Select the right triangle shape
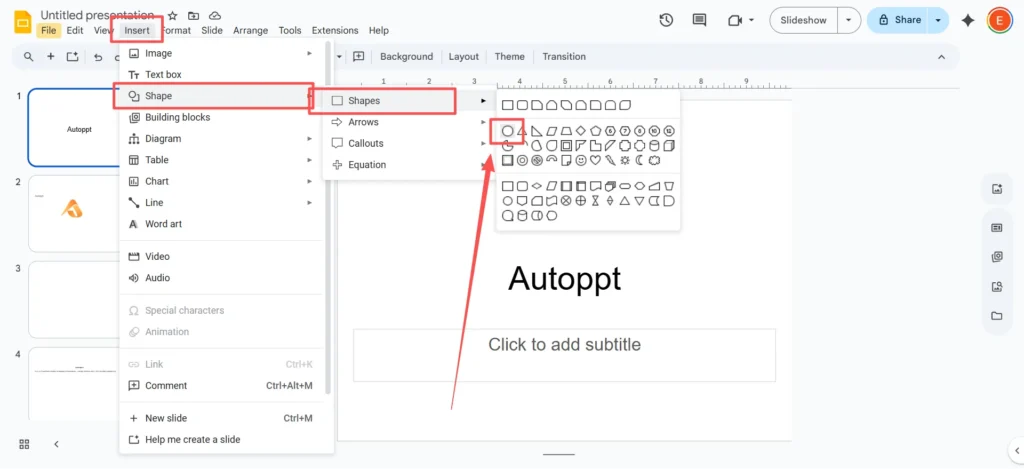 (x=537, y=131)
